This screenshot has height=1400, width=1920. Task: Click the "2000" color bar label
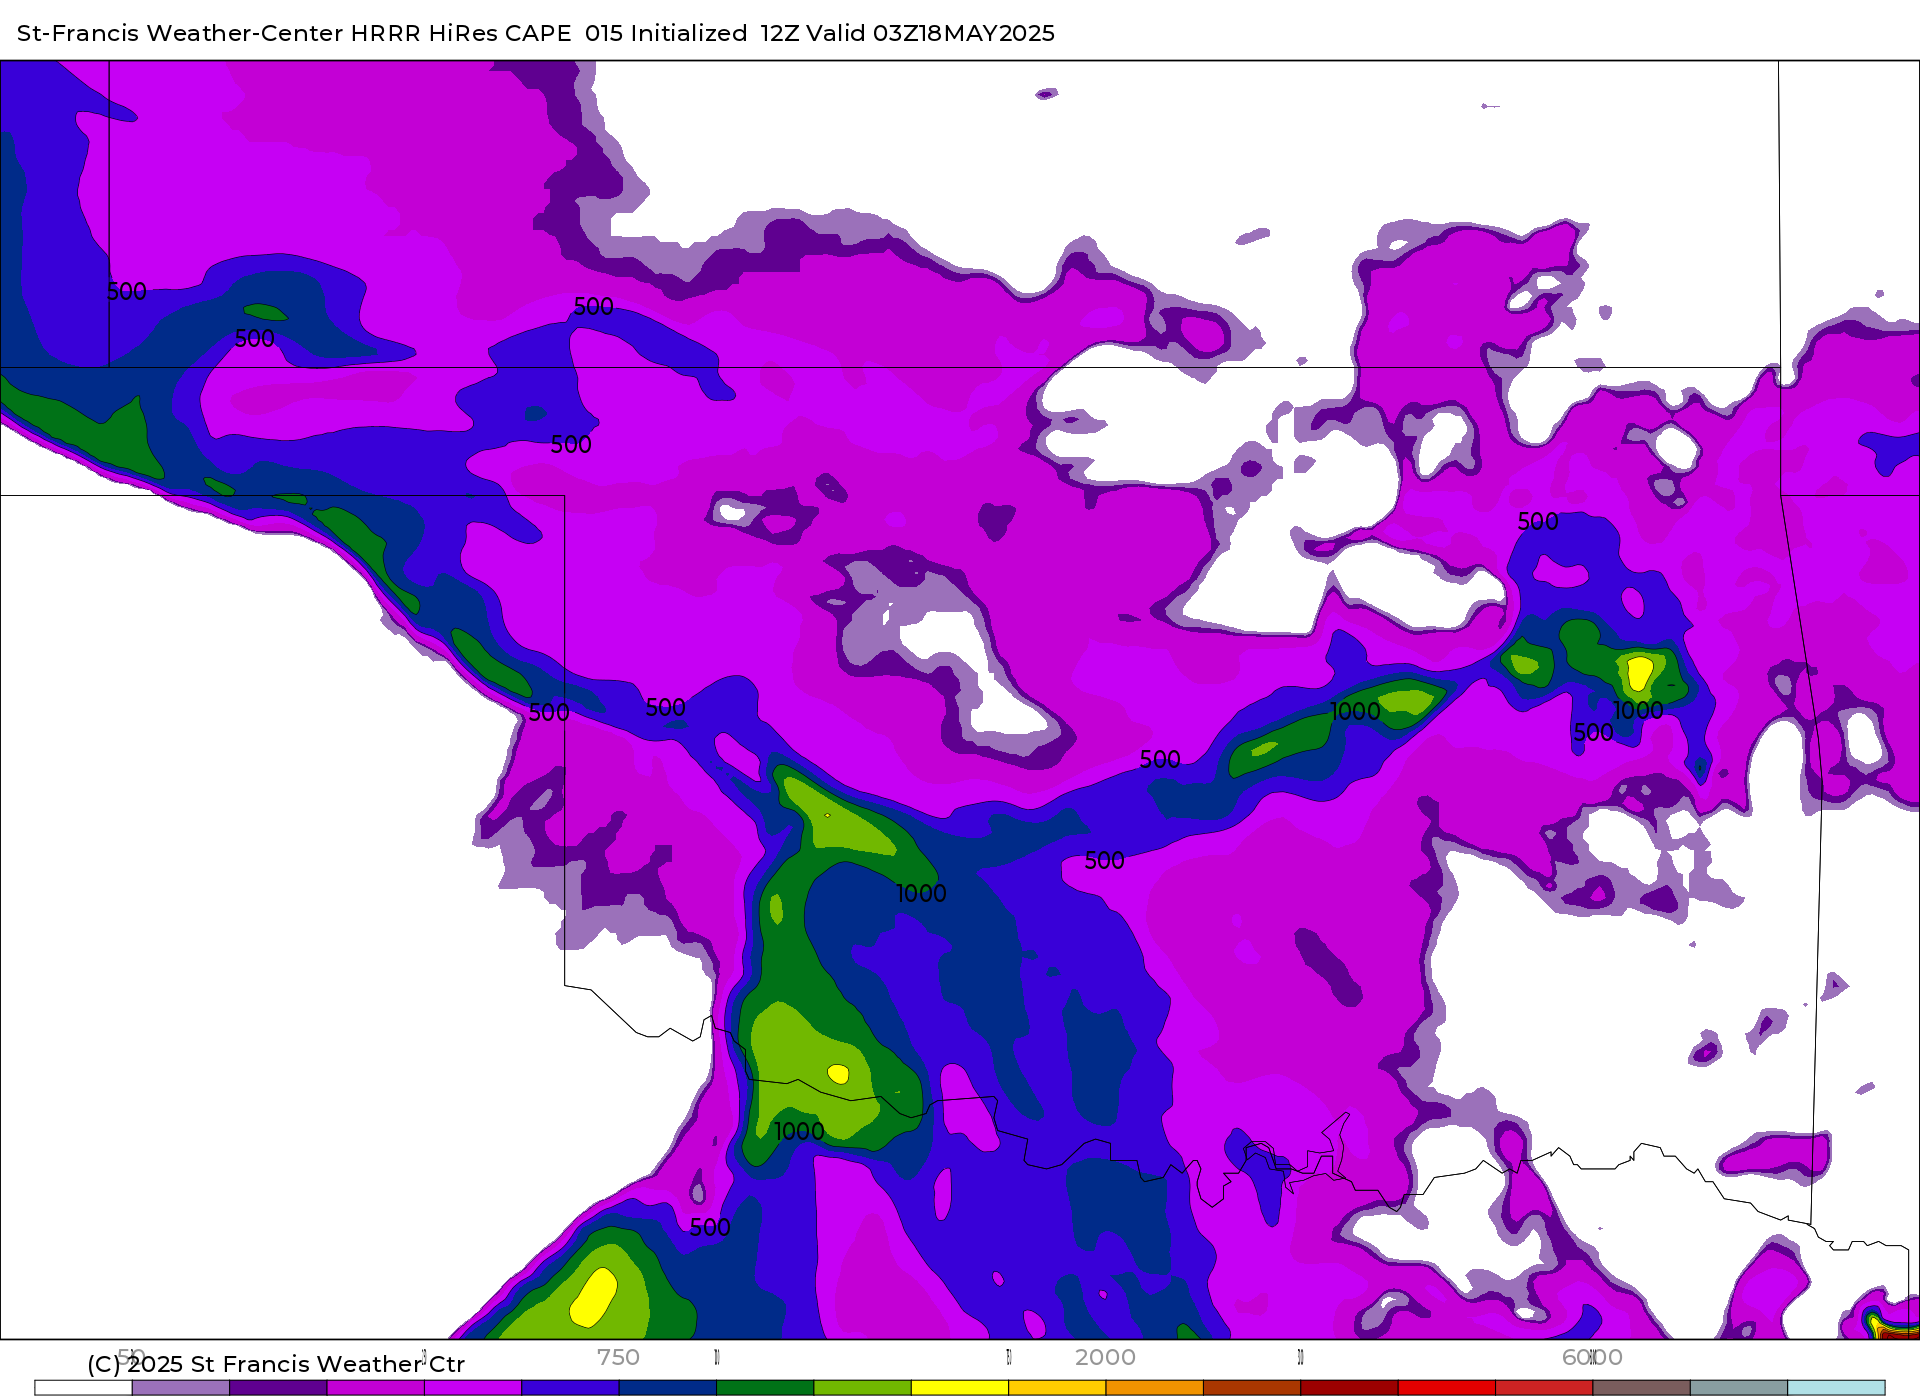tap(1105, 1357)
